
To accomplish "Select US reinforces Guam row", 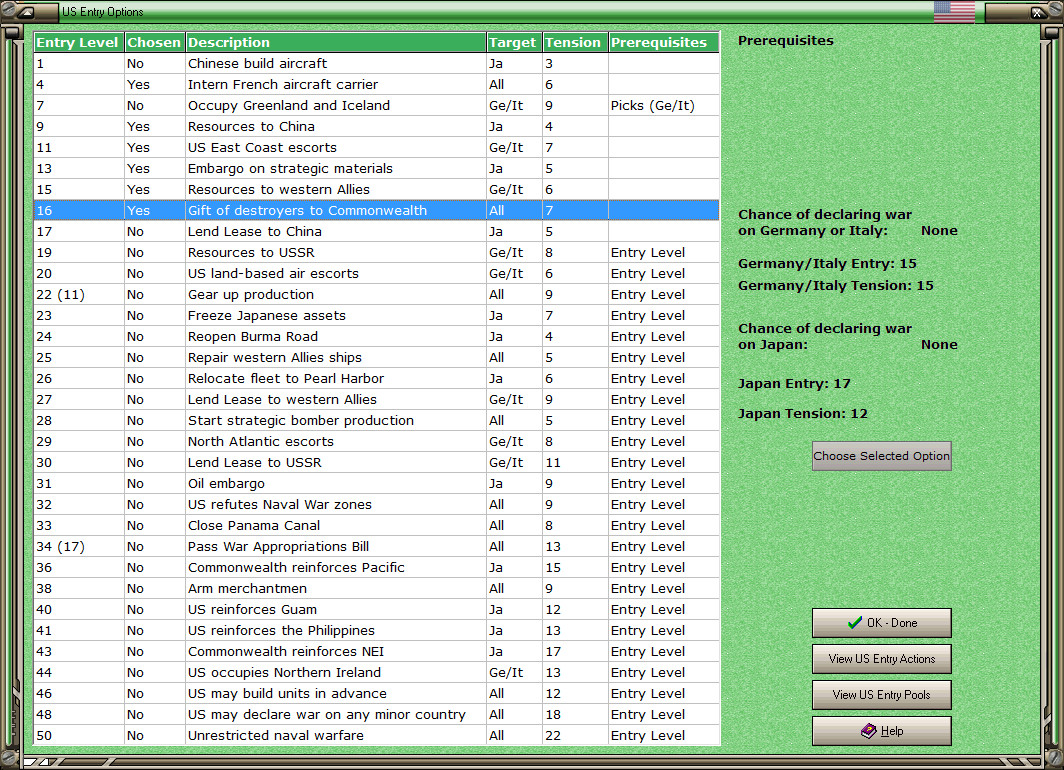I will 377,610.
